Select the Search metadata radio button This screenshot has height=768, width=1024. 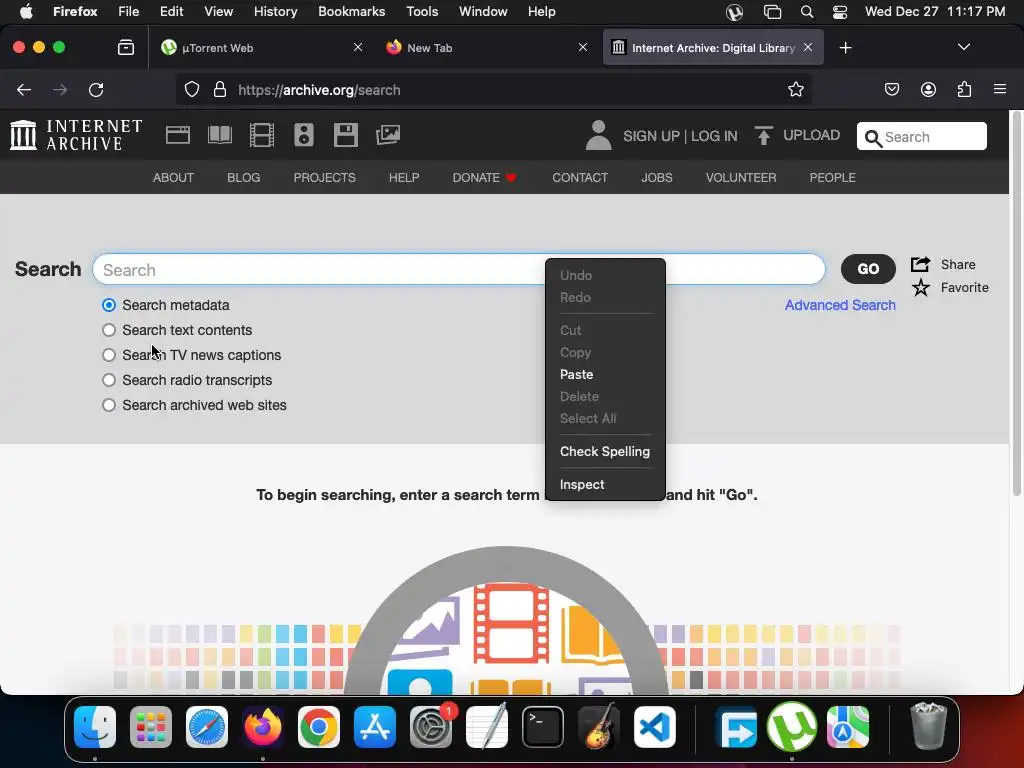point(109,305)
